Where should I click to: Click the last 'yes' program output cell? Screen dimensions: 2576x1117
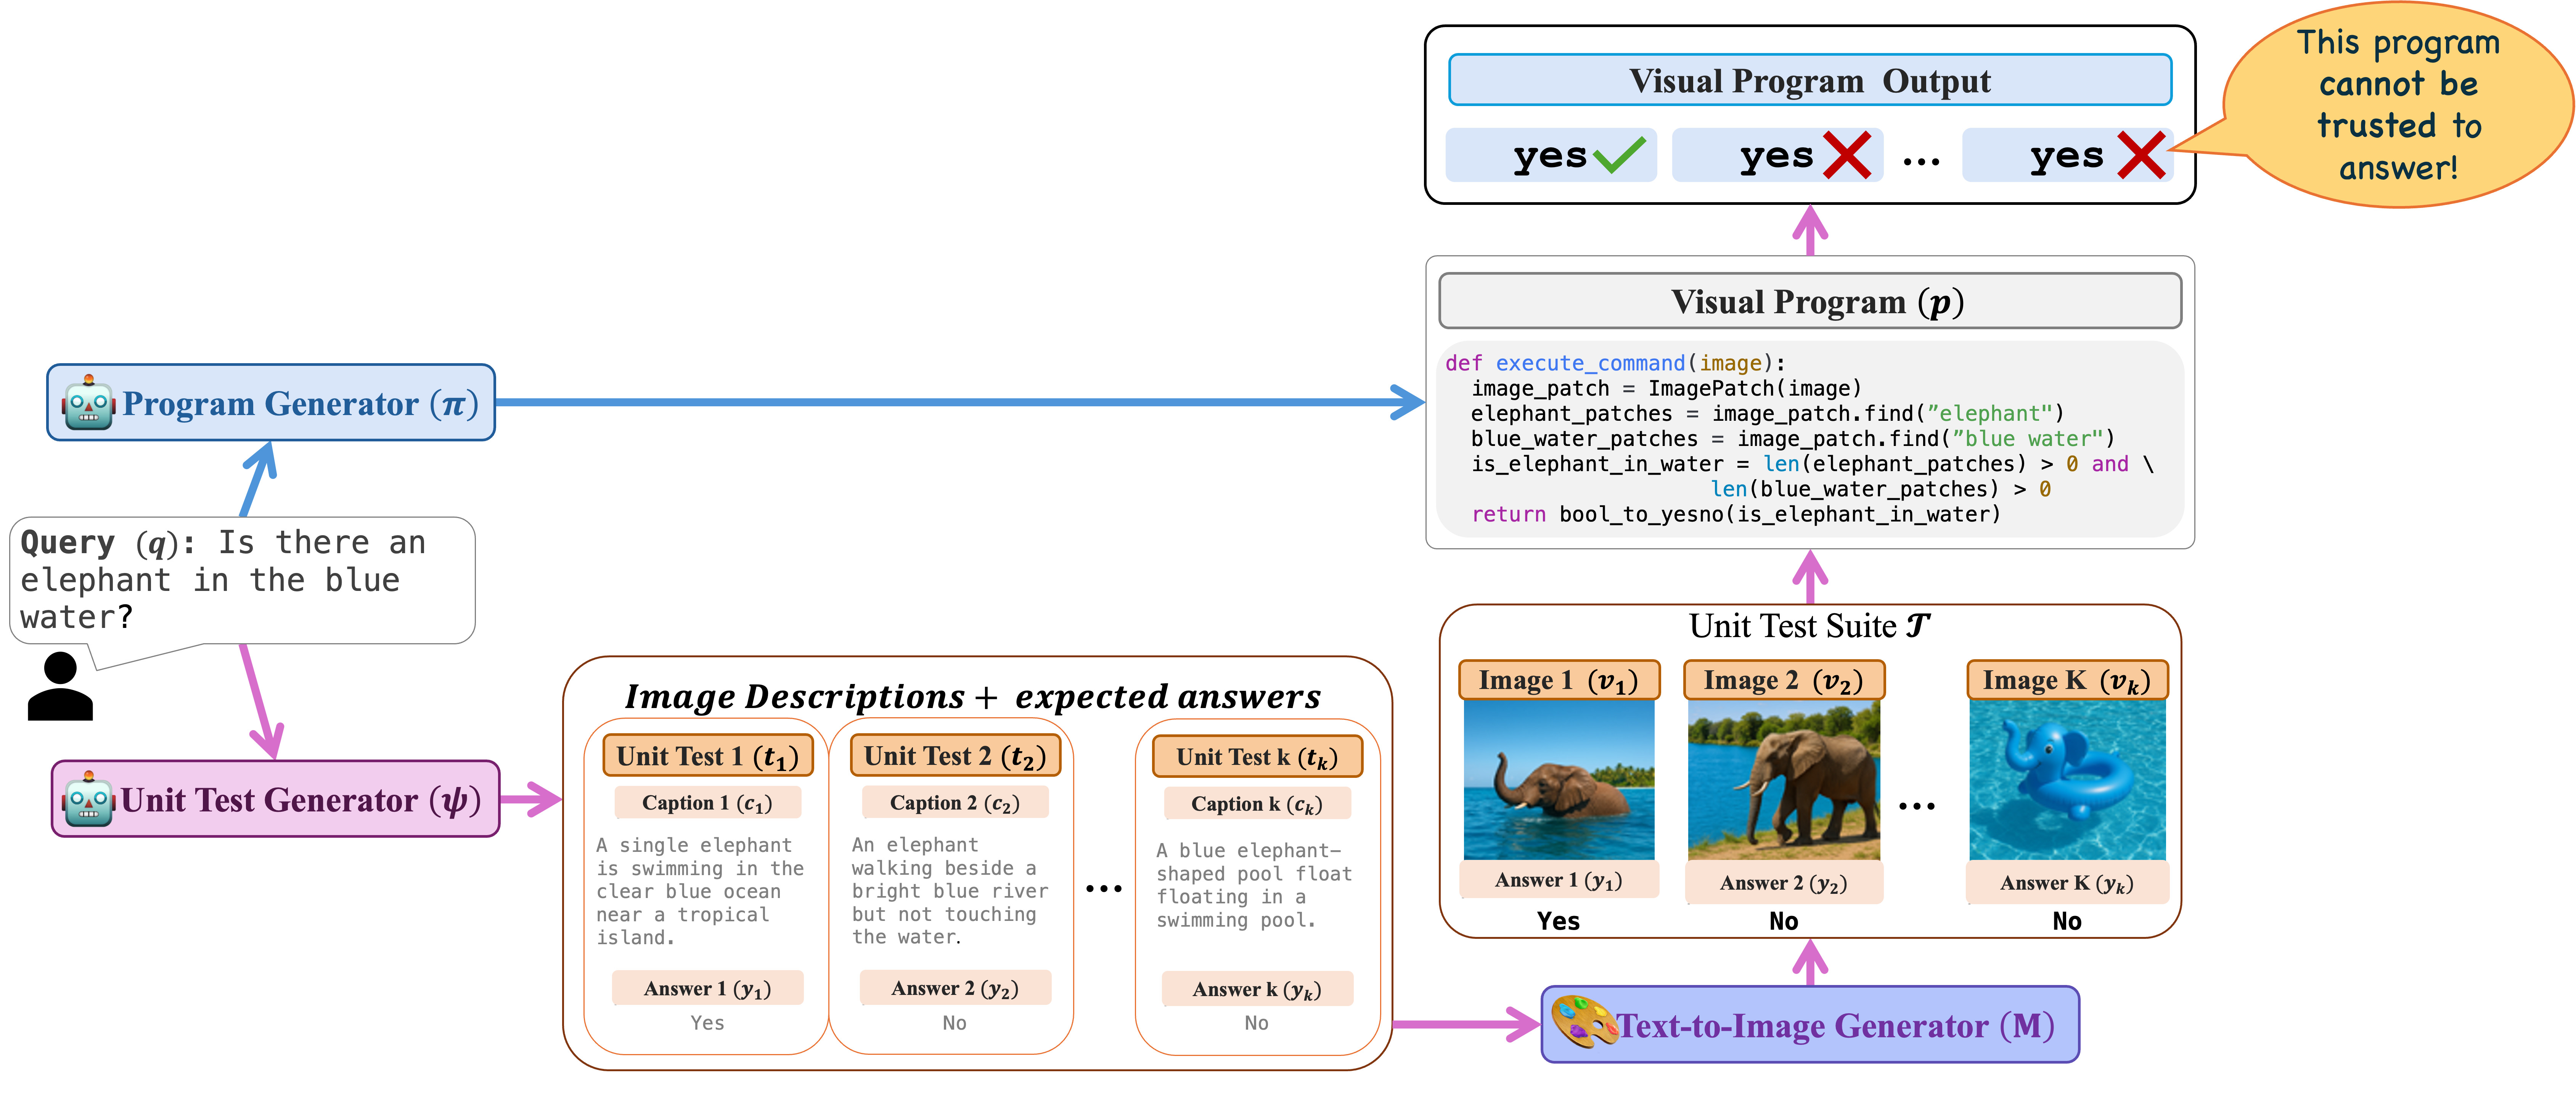pos(2068,155)
